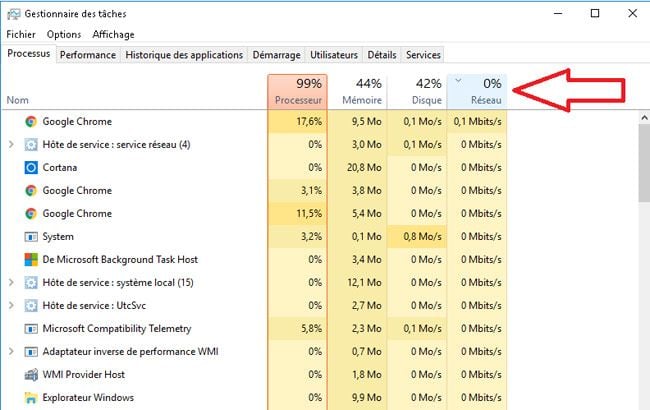Select the Chrome icon using 17,6% CPU
This screenshot has width=650, height=410.
31,121
